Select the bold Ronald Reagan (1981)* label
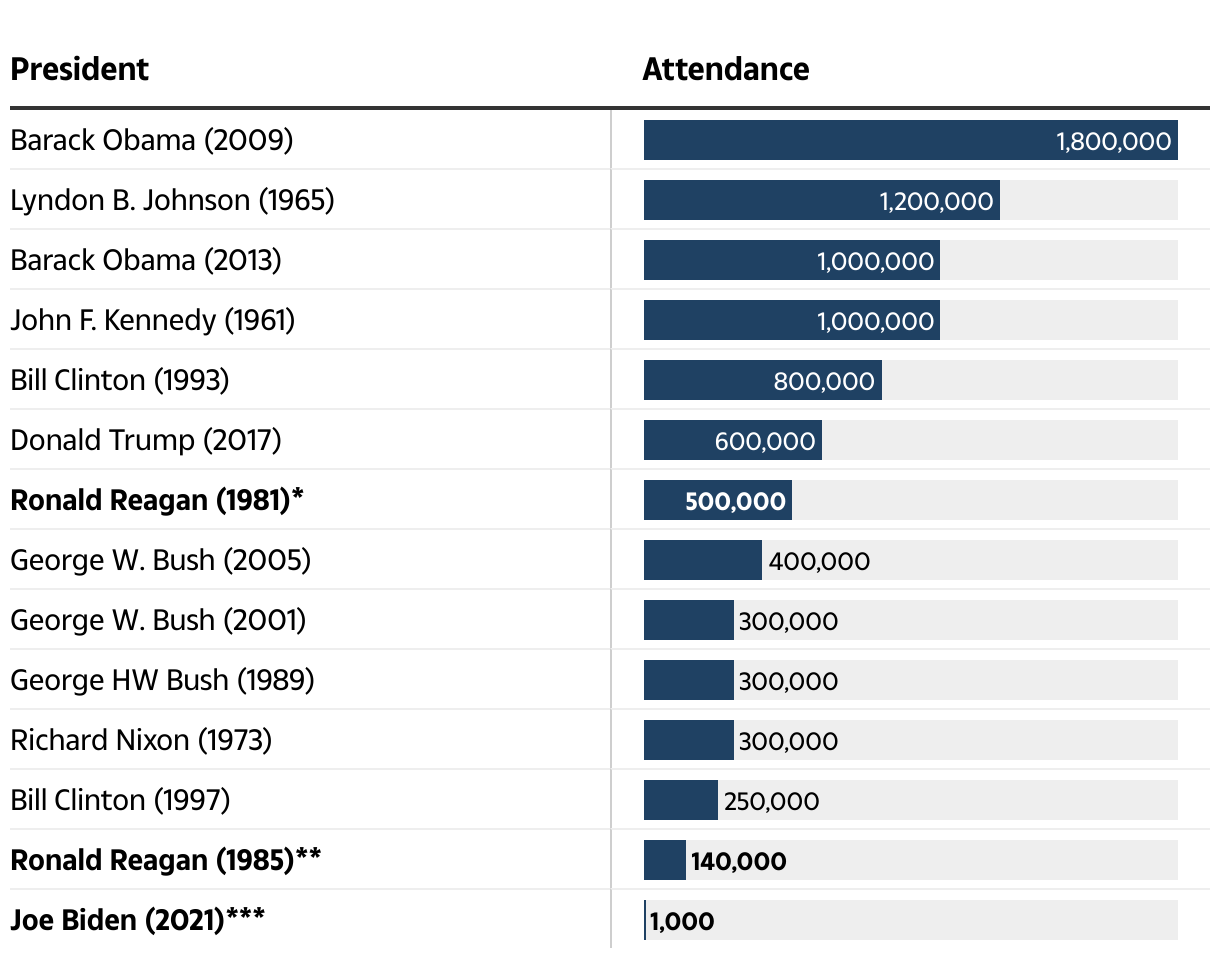This screenshot has height=958, width=1220. click(157, 500)
